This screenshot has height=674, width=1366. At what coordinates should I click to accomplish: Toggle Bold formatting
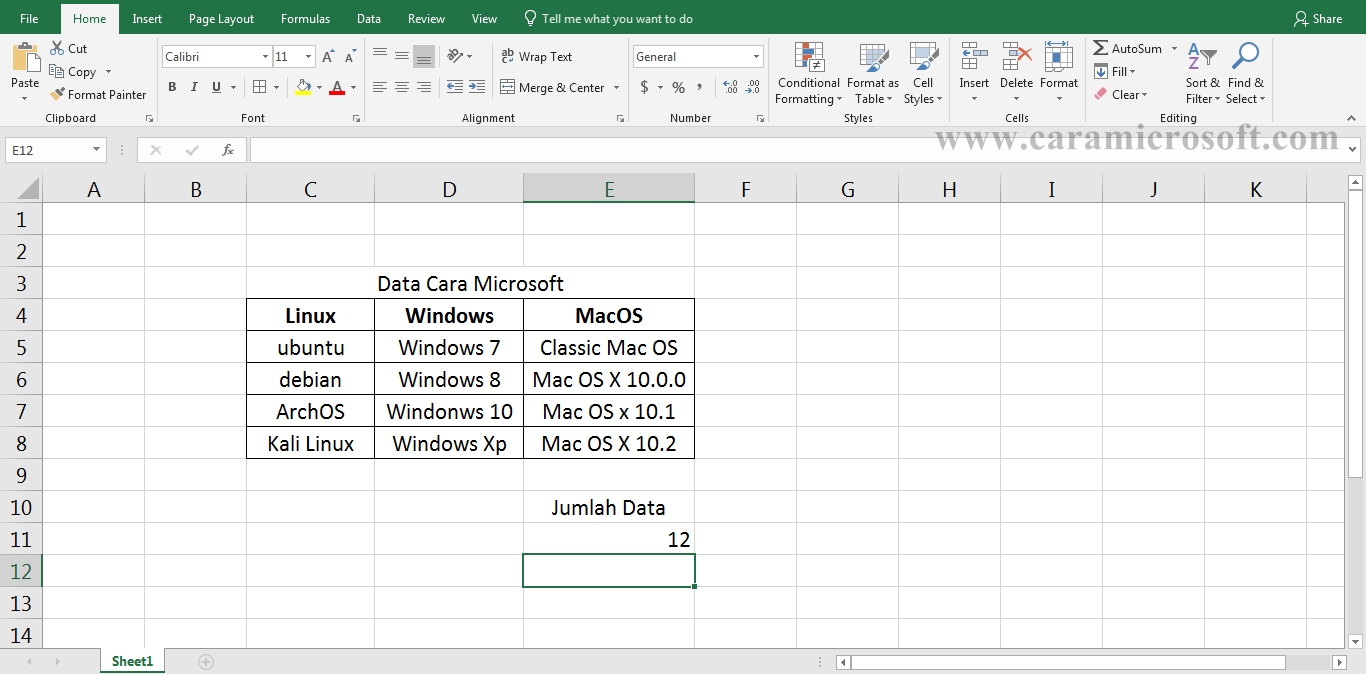[x=172, y=87]
